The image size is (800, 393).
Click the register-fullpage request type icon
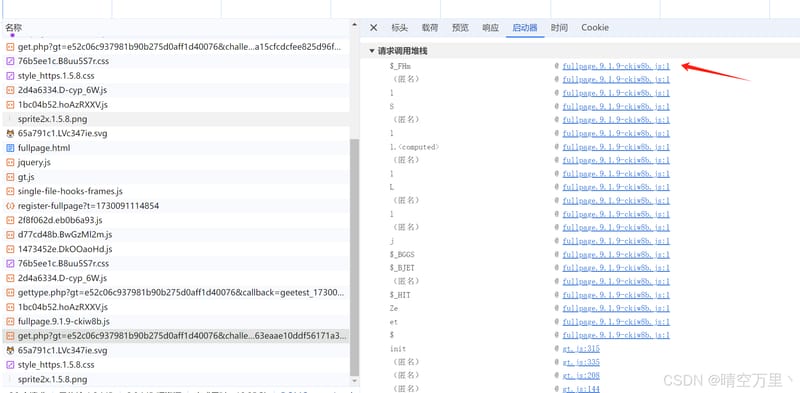(x=10, y=206)
